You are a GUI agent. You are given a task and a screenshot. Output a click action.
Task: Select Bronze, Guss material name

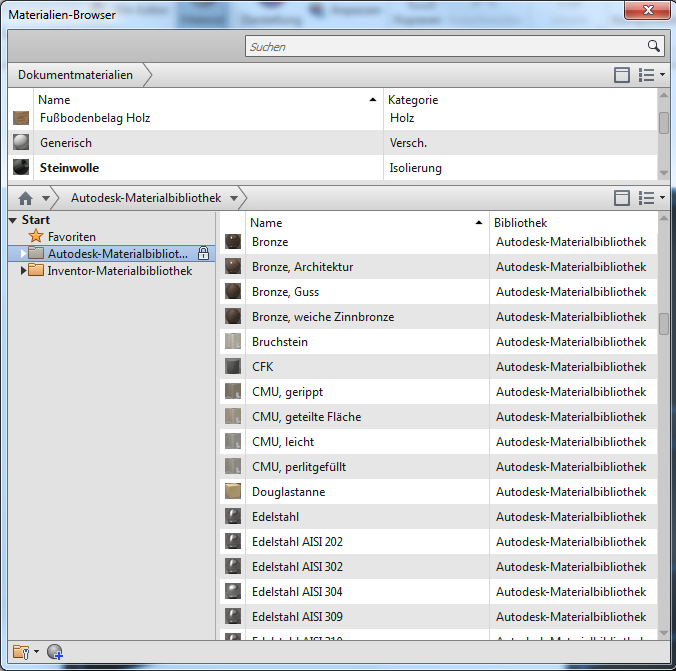pos(285,292)
